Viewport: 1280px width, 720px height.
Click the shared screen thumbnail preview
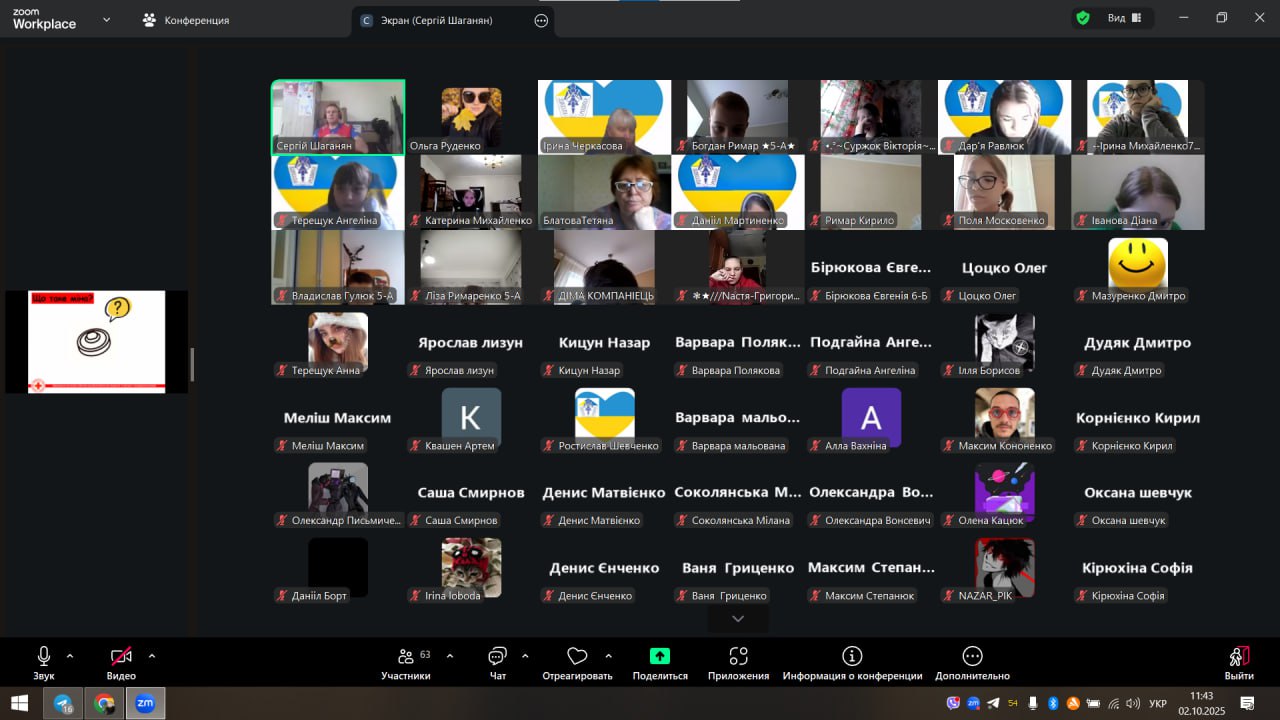pos(97,341)
